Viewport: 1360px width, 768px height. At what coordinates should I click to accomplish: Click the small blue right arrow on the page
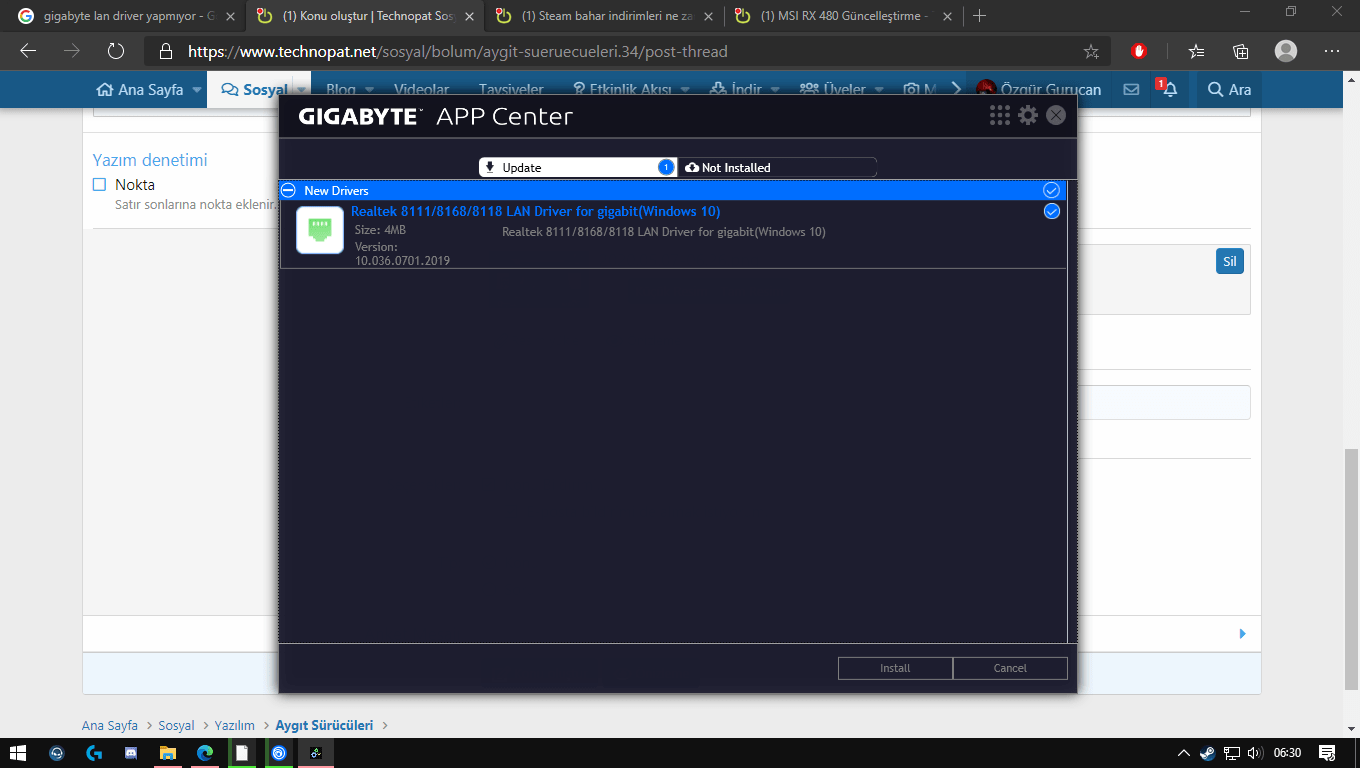1242,633
